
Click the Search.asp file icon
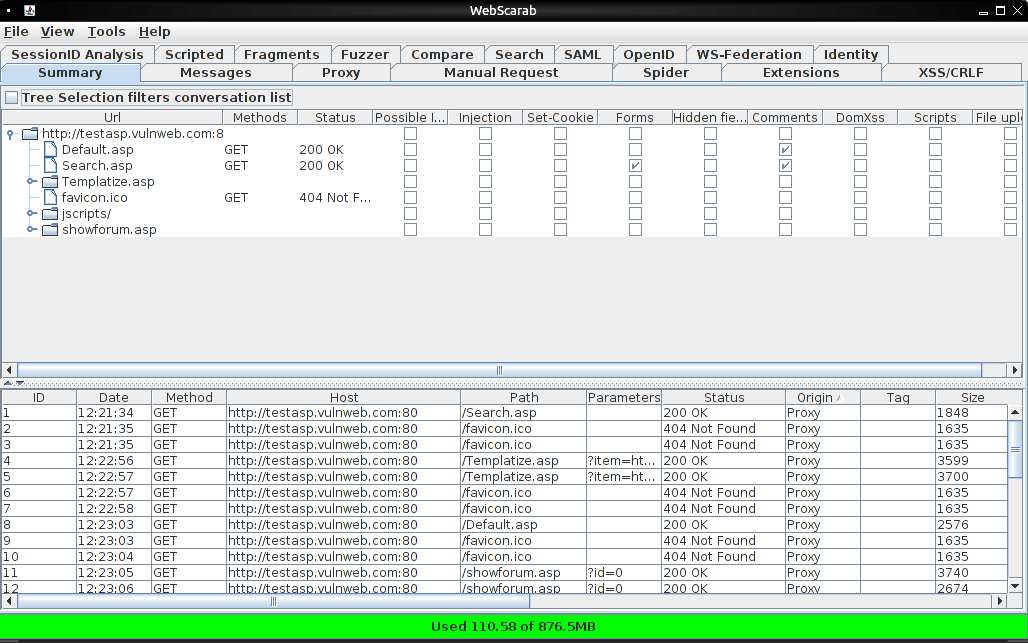tap(50, 166)
